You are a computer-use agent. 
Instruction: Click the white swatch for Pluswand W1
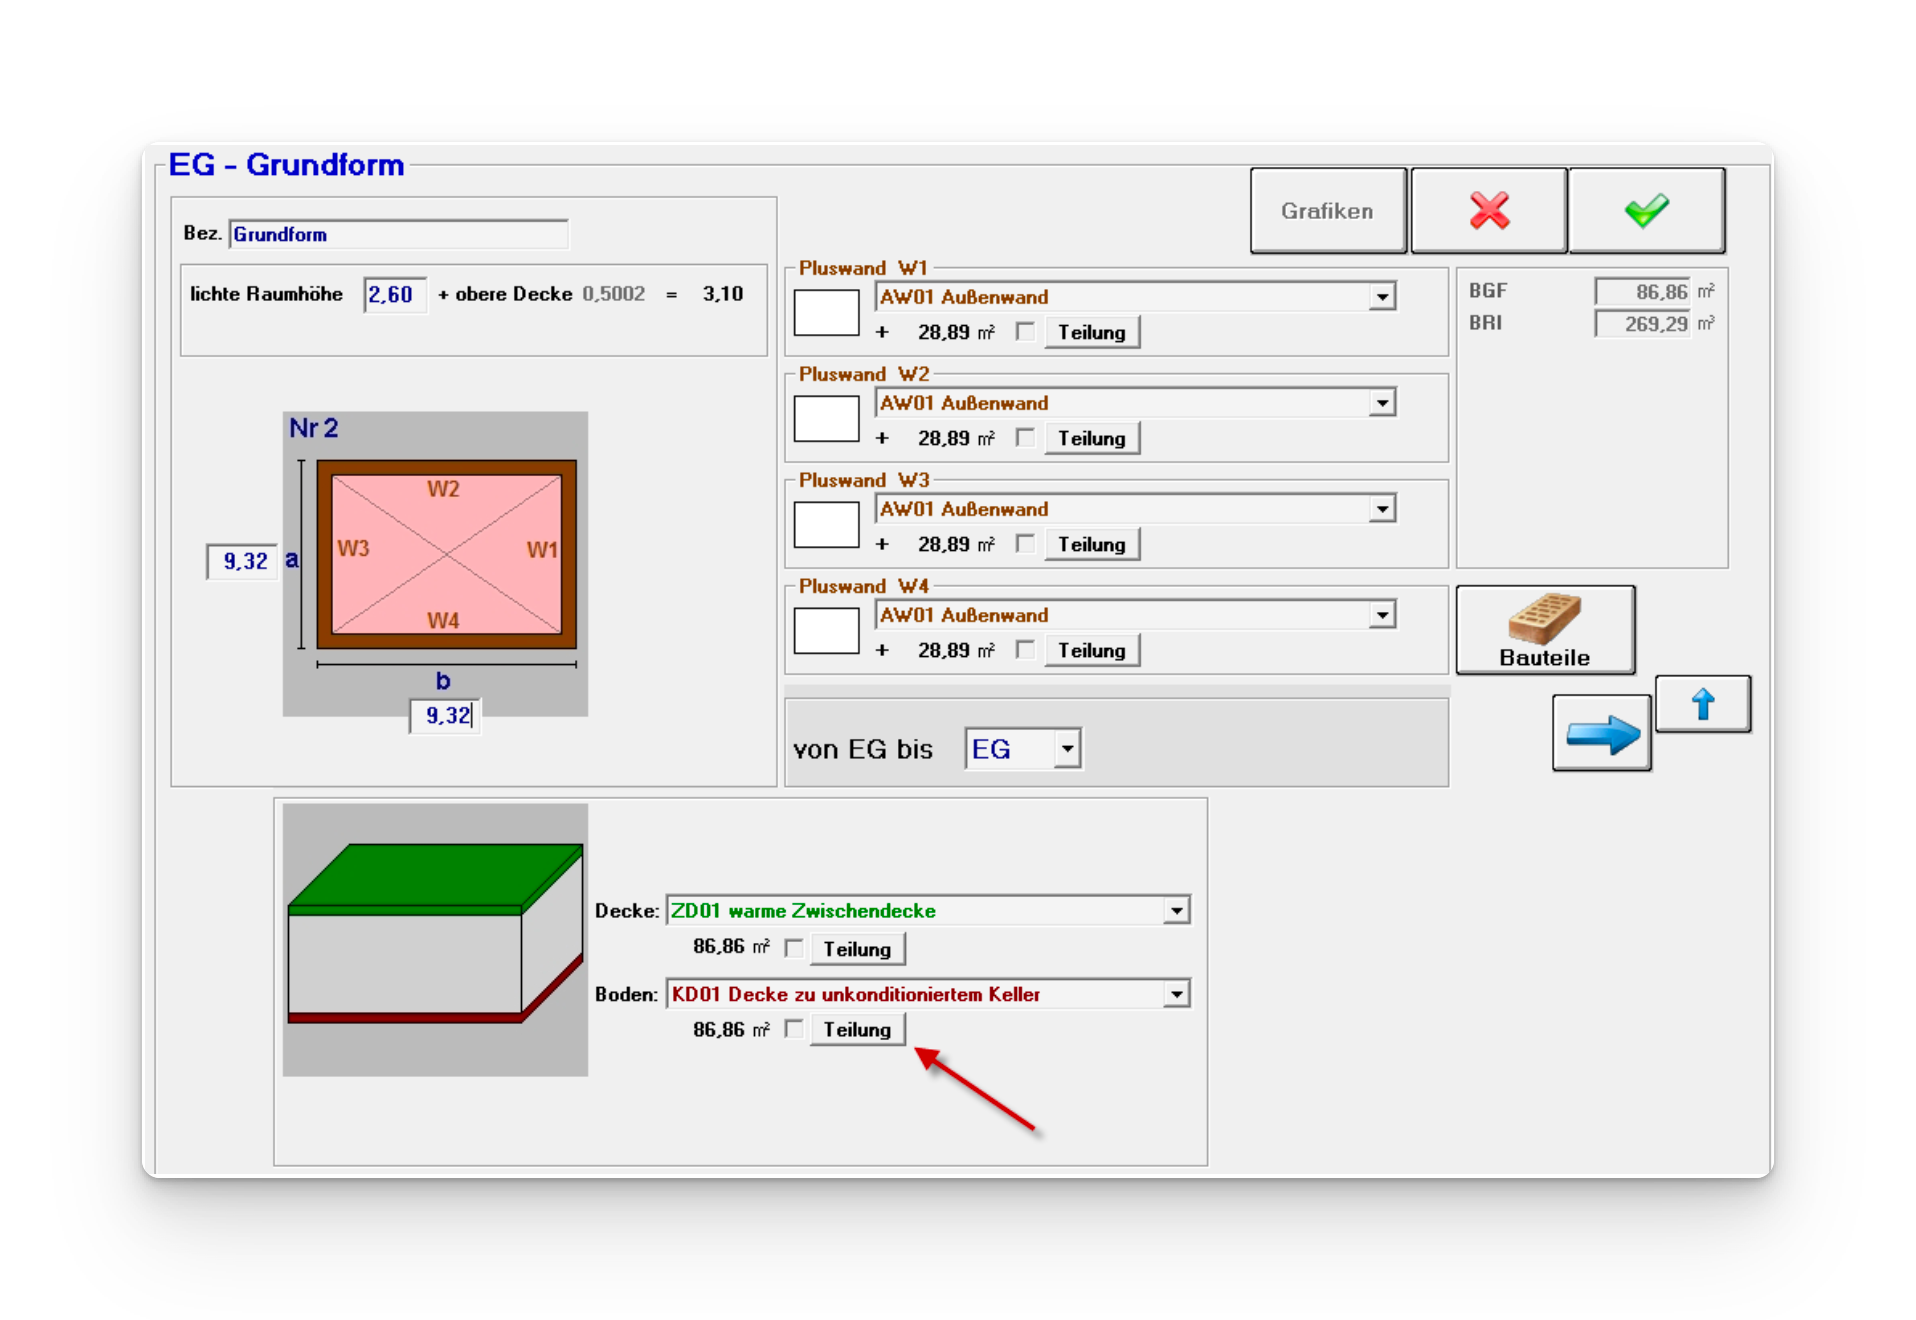826,313
